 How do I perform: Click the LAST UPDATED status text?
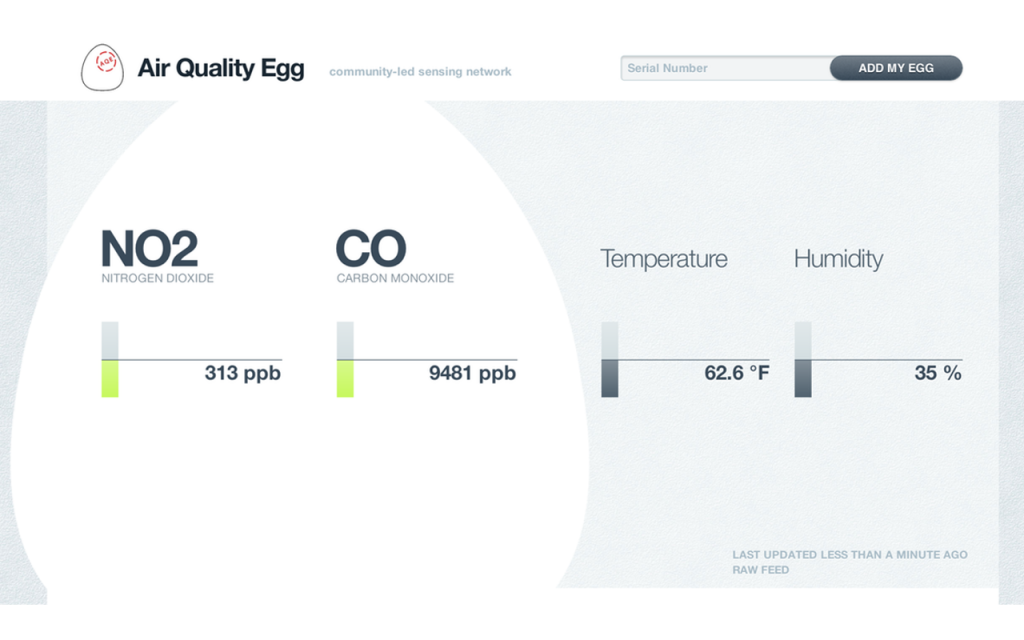coord(850,554)
